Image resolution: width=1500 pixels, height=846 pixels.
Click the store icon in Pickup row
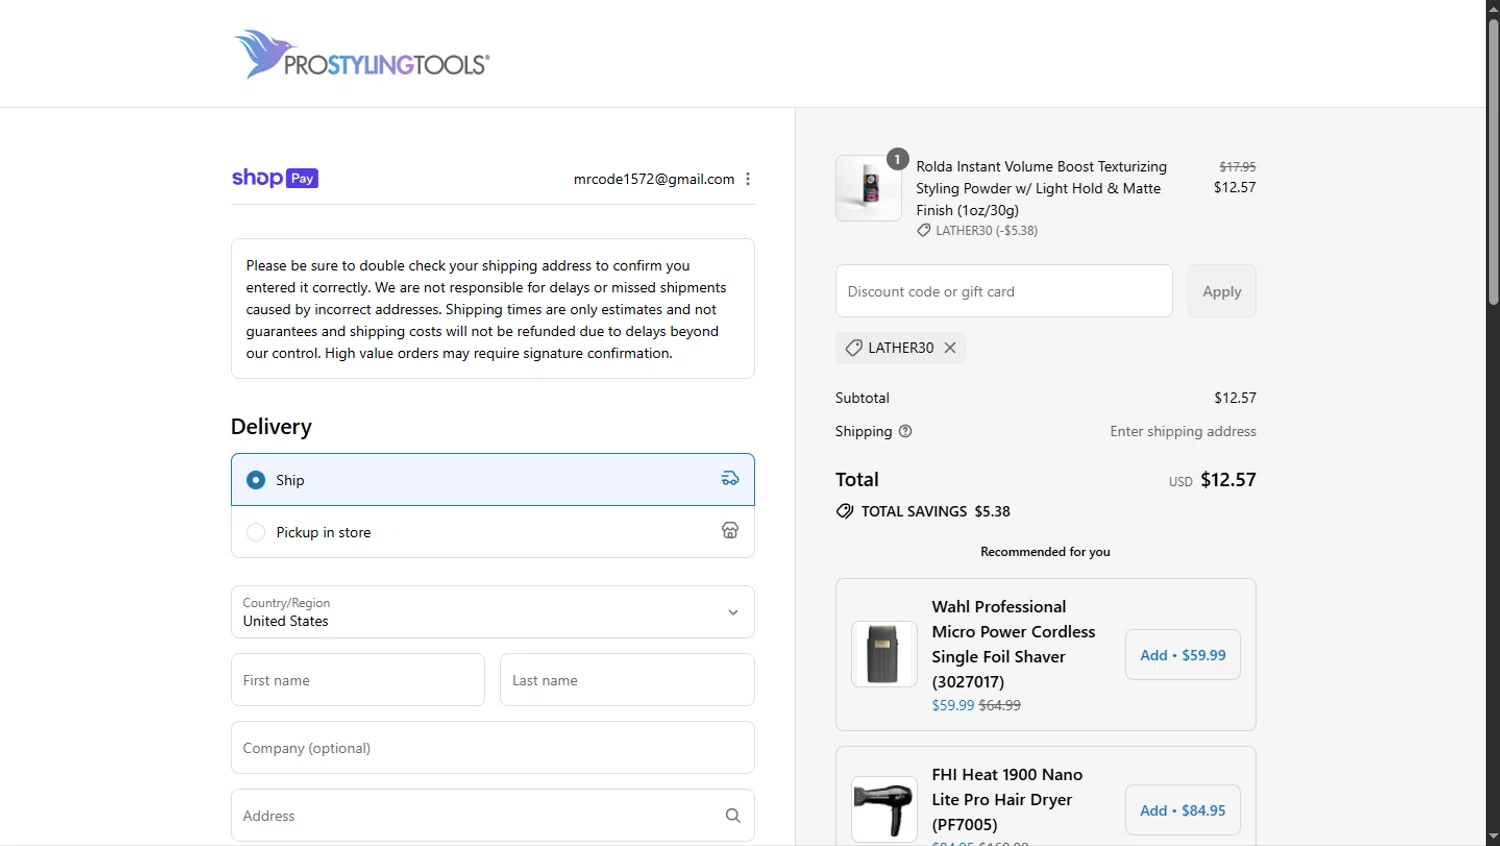[730, 531]
